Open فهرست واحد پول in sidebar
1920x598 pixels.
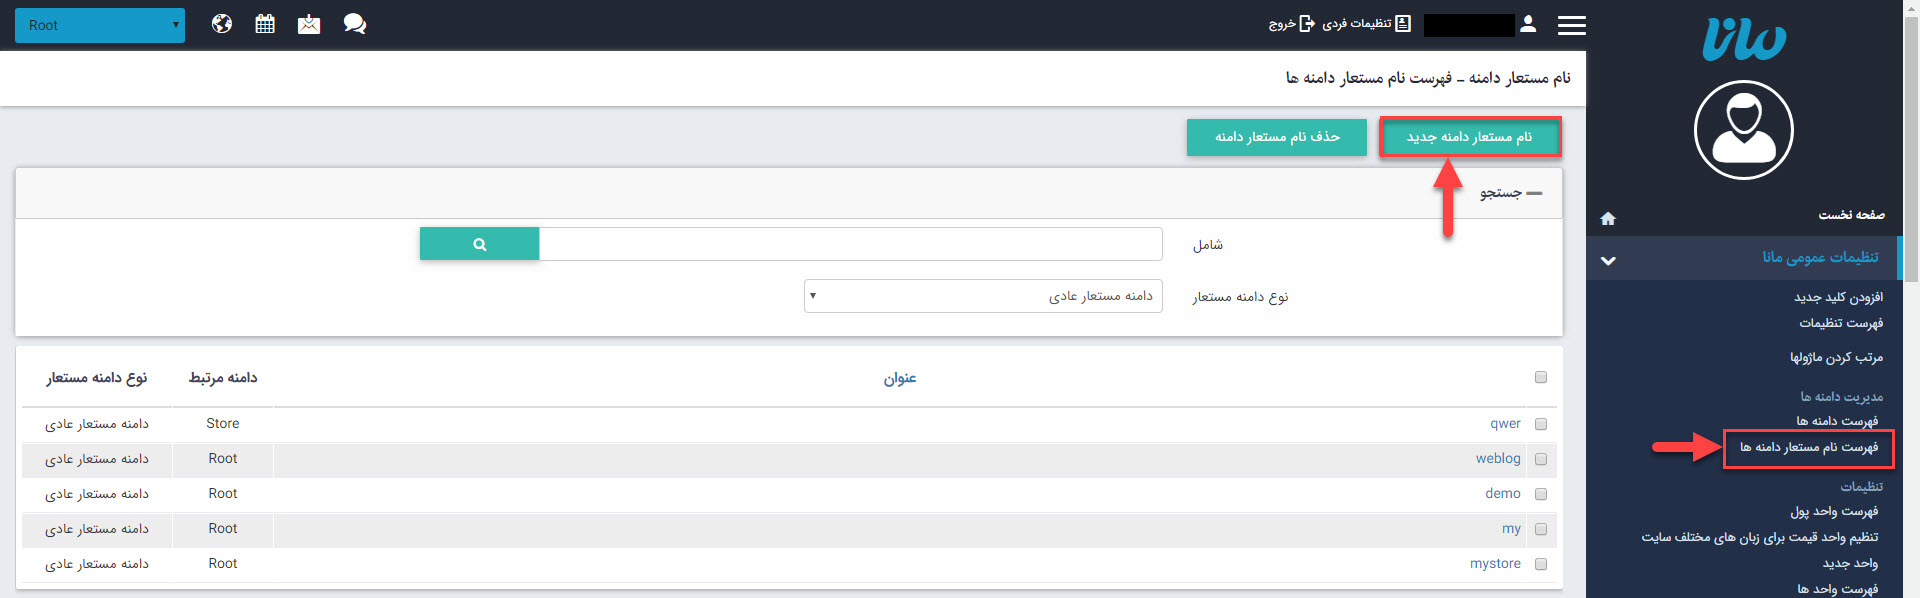[1834, 511]
